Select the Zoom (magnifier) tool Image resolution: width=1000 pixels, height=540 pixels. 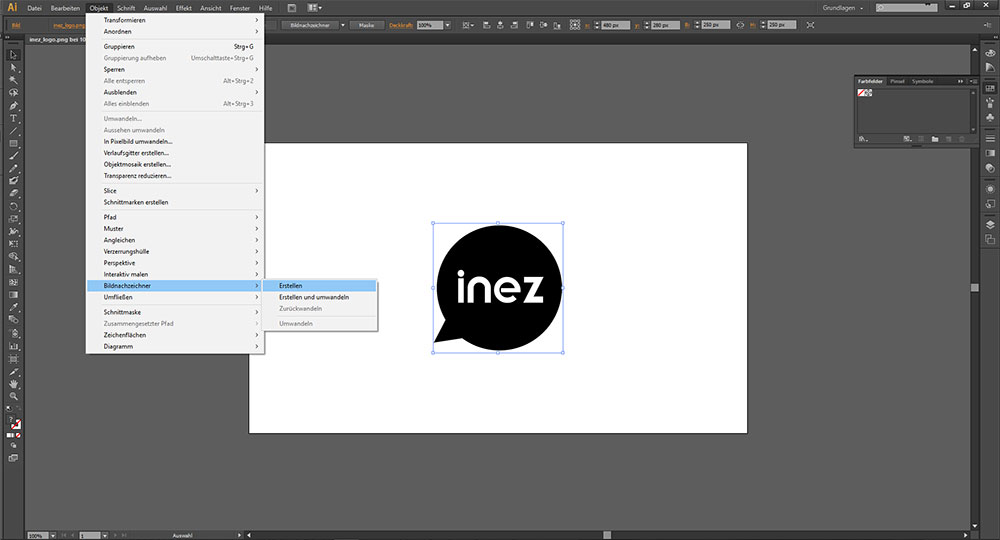click(x=13, y=397)
